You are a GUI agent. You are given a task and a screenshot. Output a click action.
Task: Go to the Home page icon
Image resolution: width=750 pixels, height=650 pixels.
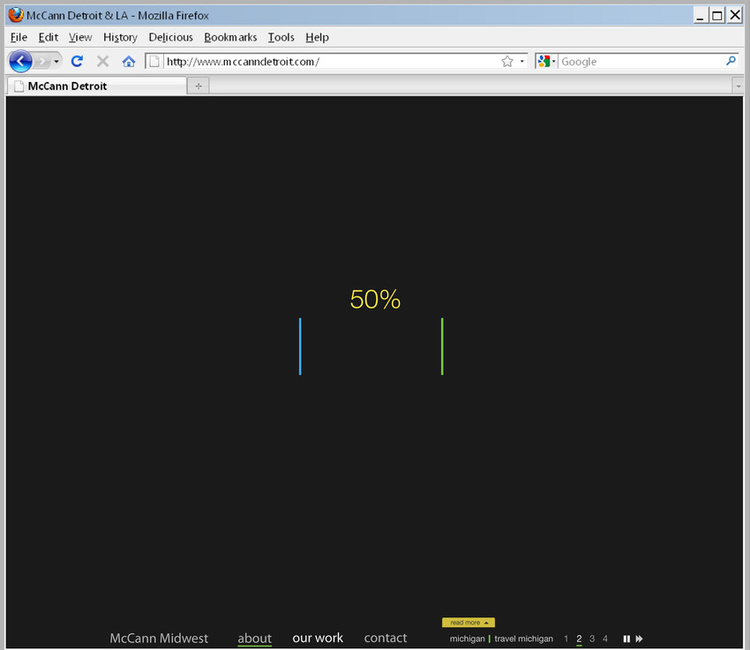[128, 62]
